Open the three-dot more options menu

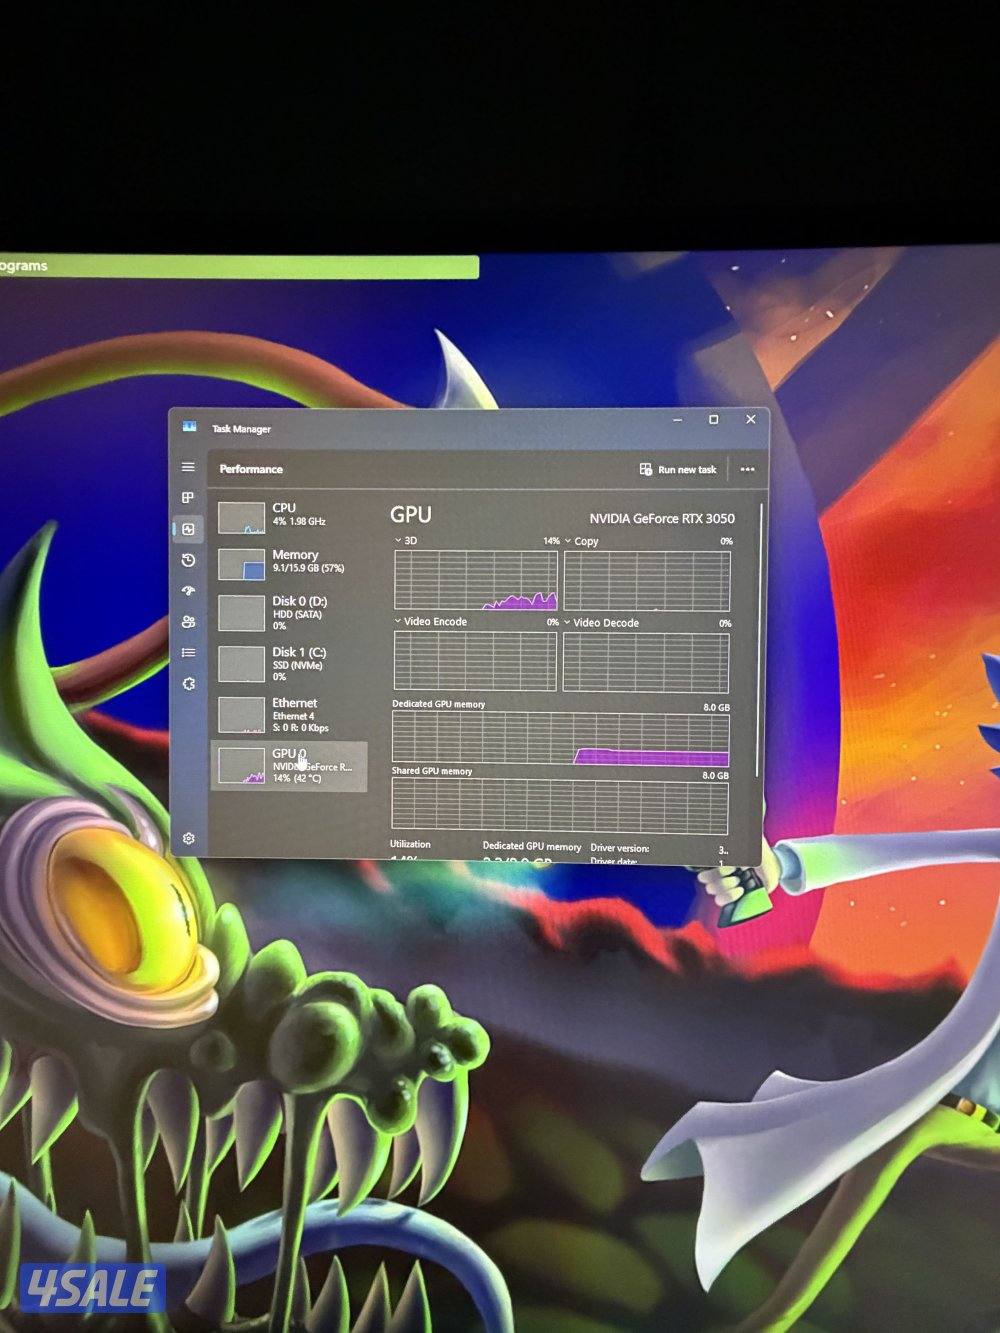tap(747, 469)
